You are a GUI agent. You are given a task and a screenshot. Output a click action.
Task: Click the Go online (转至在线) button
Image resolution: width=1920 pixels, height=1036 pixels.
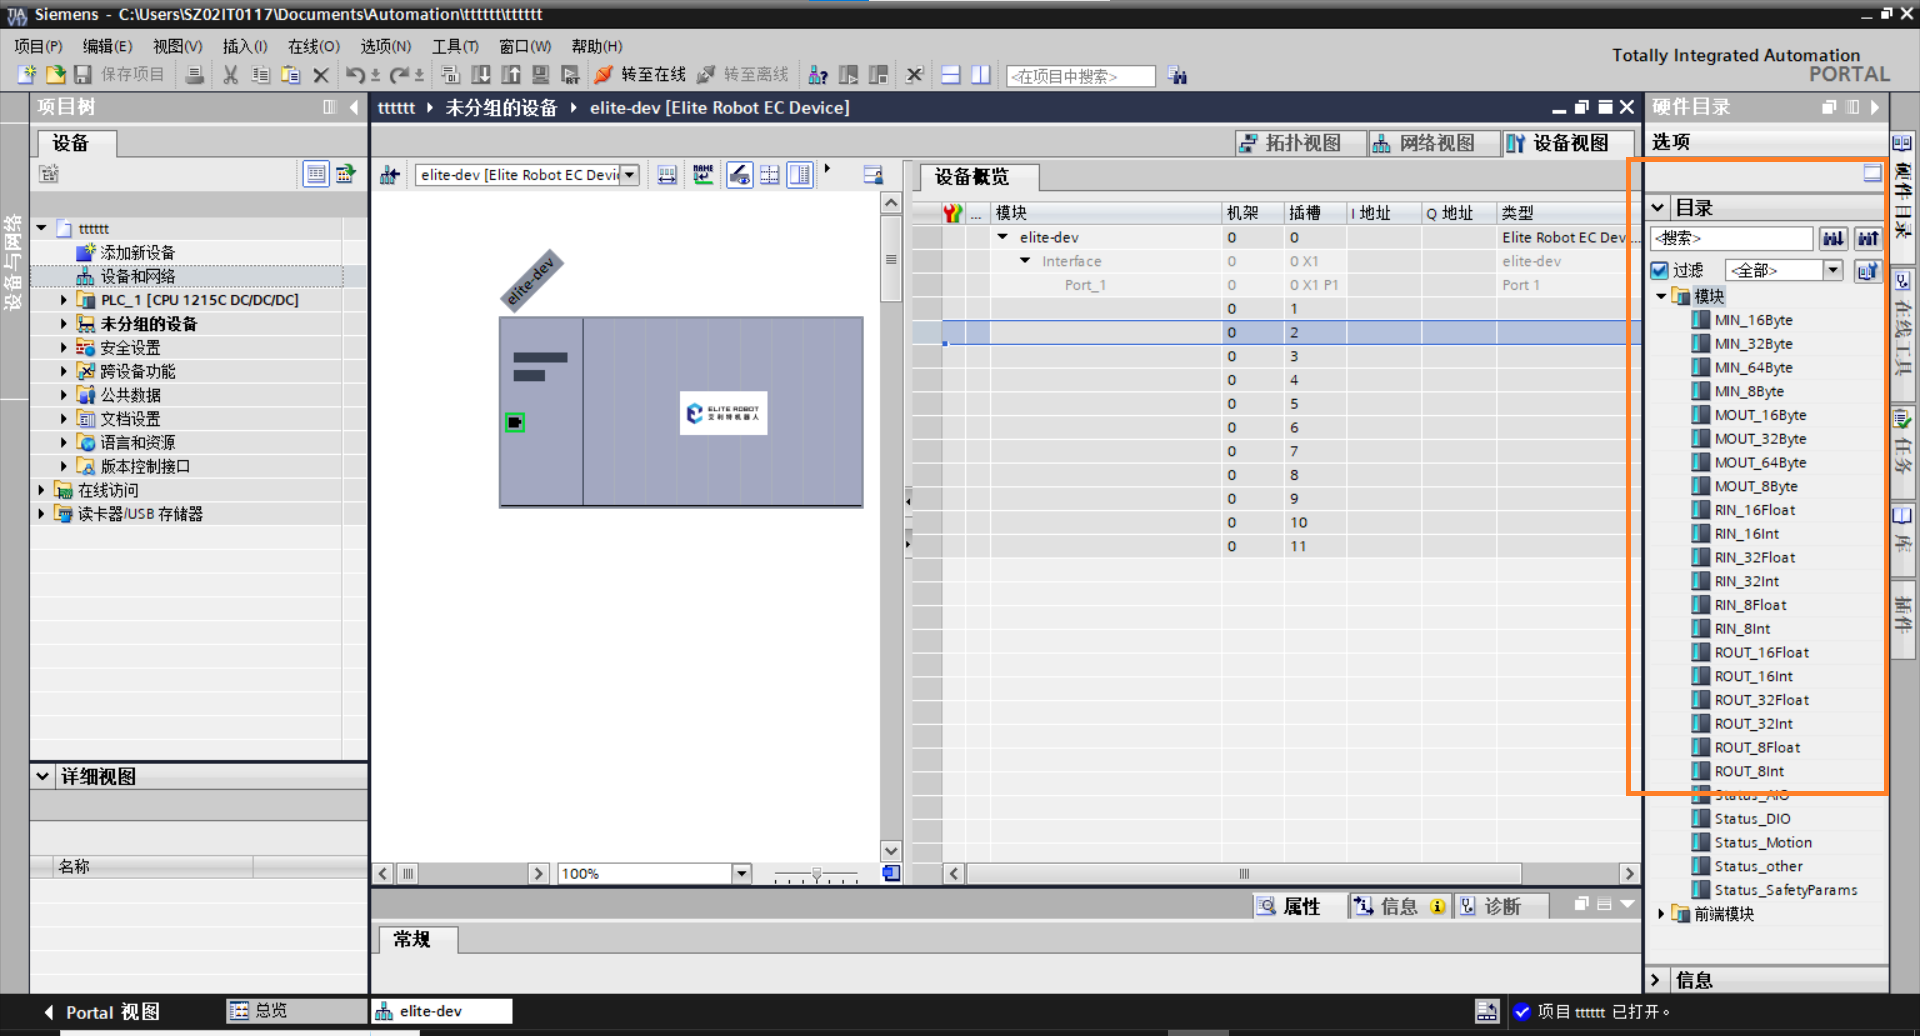click(x=640, y=75)
